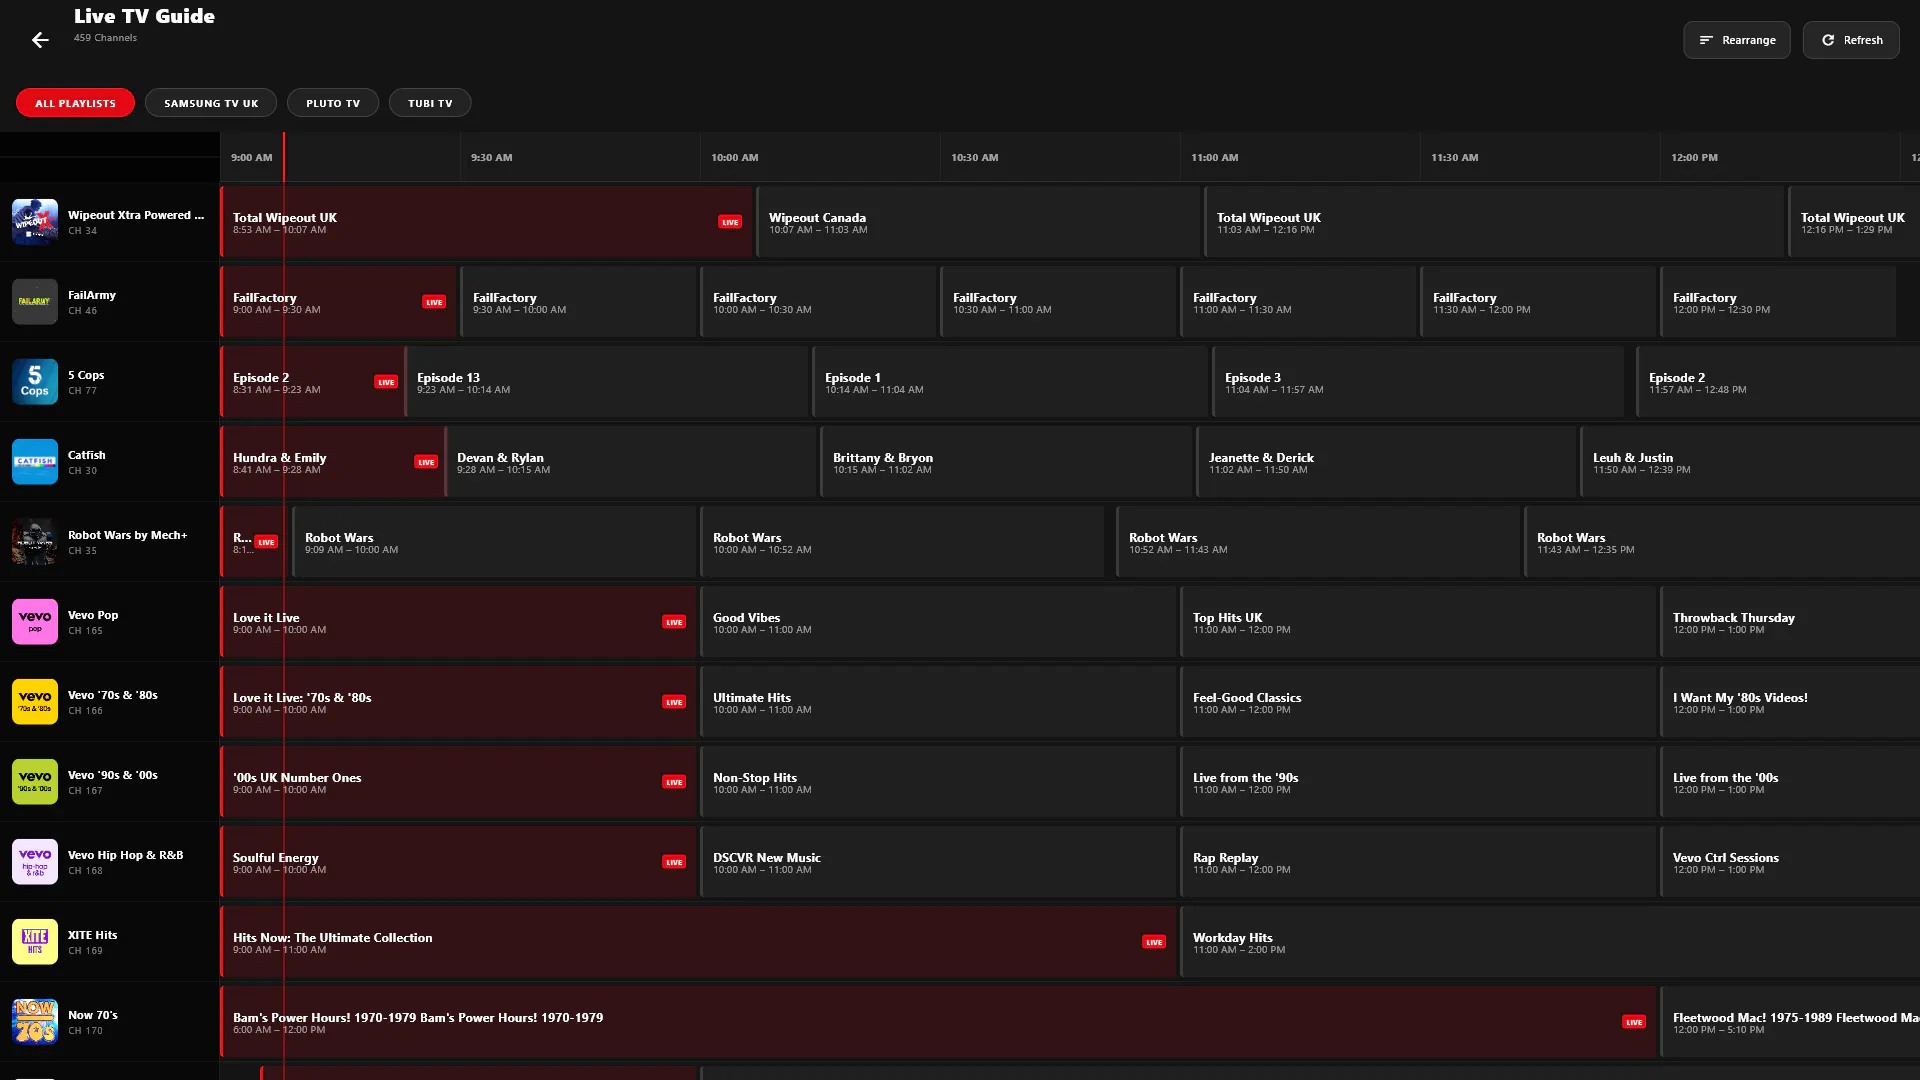The height and width of the screenshot is (1080, 1920).
Task: Open I Want My '80s Videos! program
Action: pyautogui.click(x=1790, y=702)
